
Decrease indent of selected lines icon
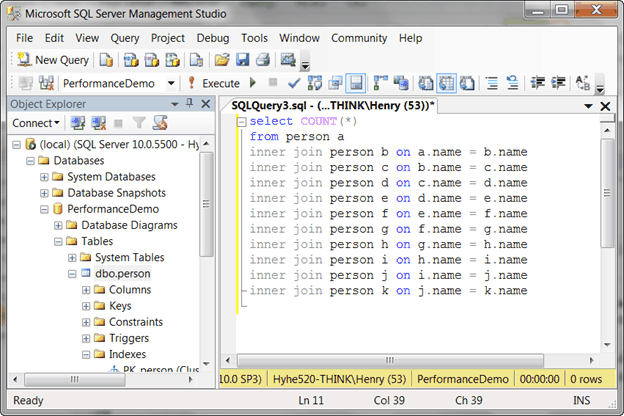coord(538,83)
